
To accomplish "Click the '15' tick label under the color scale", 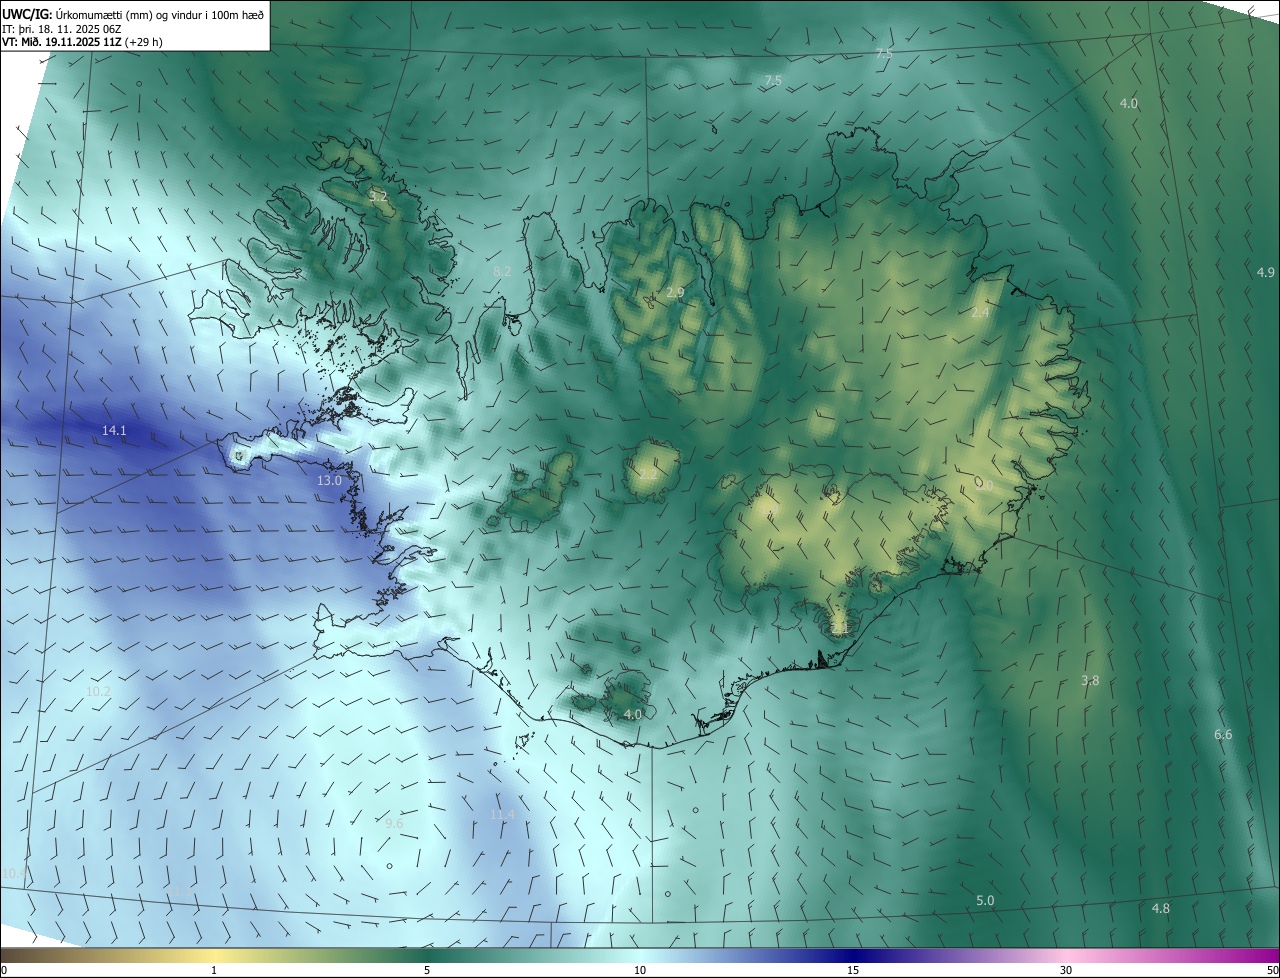I will pos(853,970).
